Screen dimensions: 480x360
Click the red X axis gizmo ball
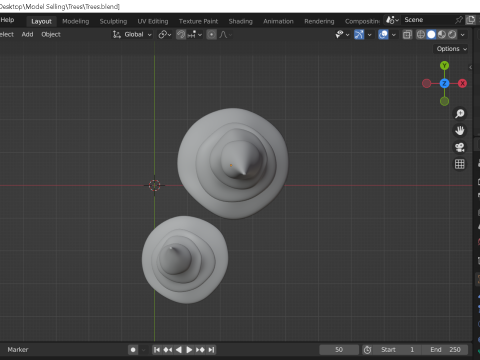tap(462, 83)
